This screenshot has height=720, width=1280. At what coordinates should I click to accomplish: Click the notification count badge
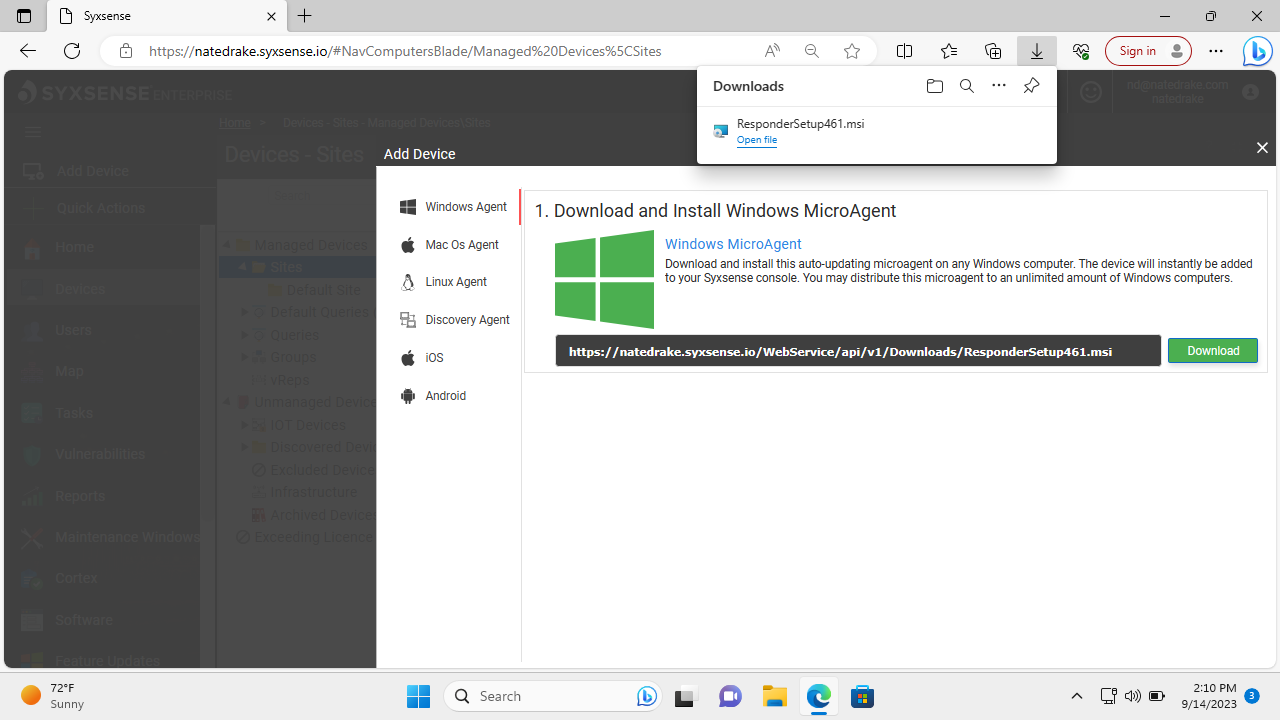(x=1251, y=695)
